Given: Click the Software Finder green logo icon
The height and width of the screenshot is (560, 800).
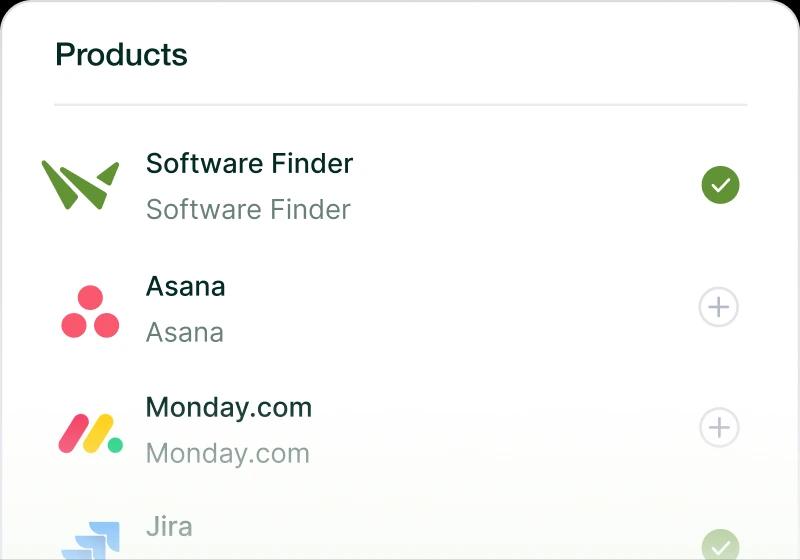Looking at the screenshot, I should tap(80, 185).
